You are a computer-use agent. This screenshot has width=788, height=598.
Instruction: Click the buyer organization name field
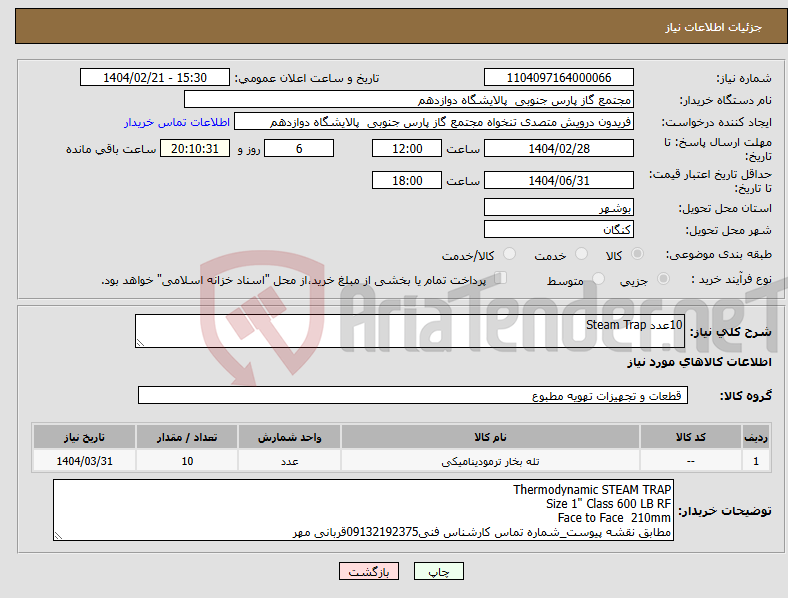pyautogui.click(x=409, y=99)
